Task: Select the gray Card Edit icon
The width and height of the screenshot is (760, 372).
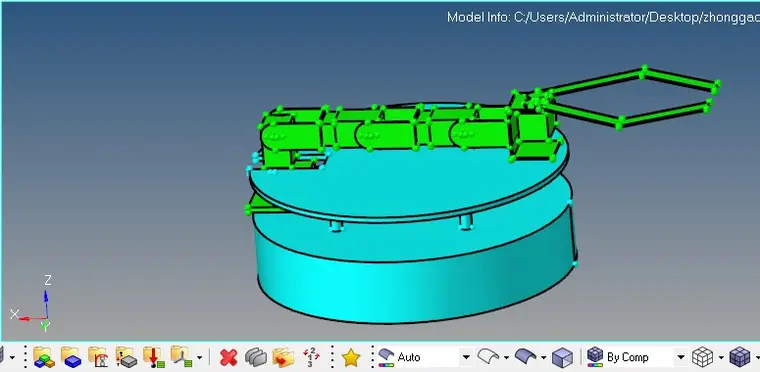Action: tap(255, 358)
